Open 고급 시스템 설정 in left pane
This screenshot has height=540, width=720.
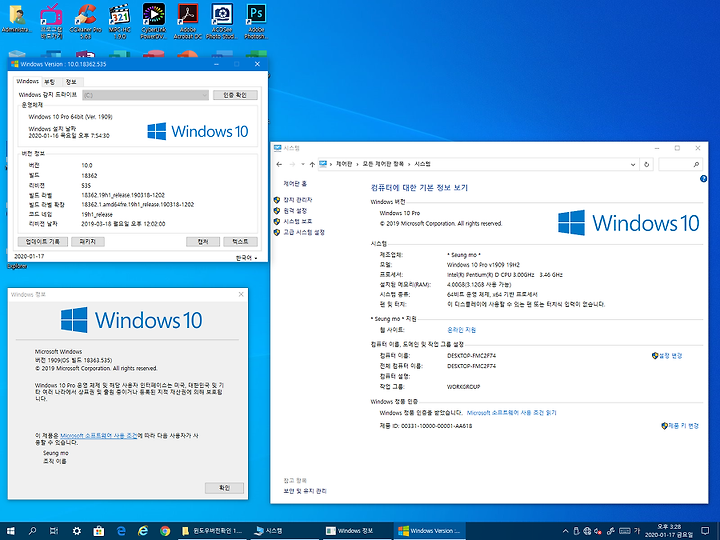304,232
